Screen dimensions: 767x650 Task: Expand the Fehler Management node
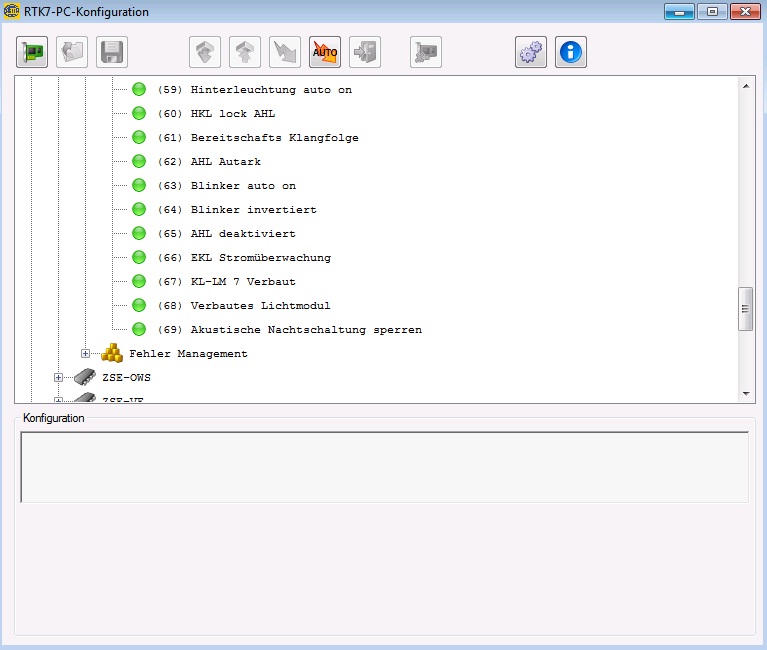[x=86, y=354]
